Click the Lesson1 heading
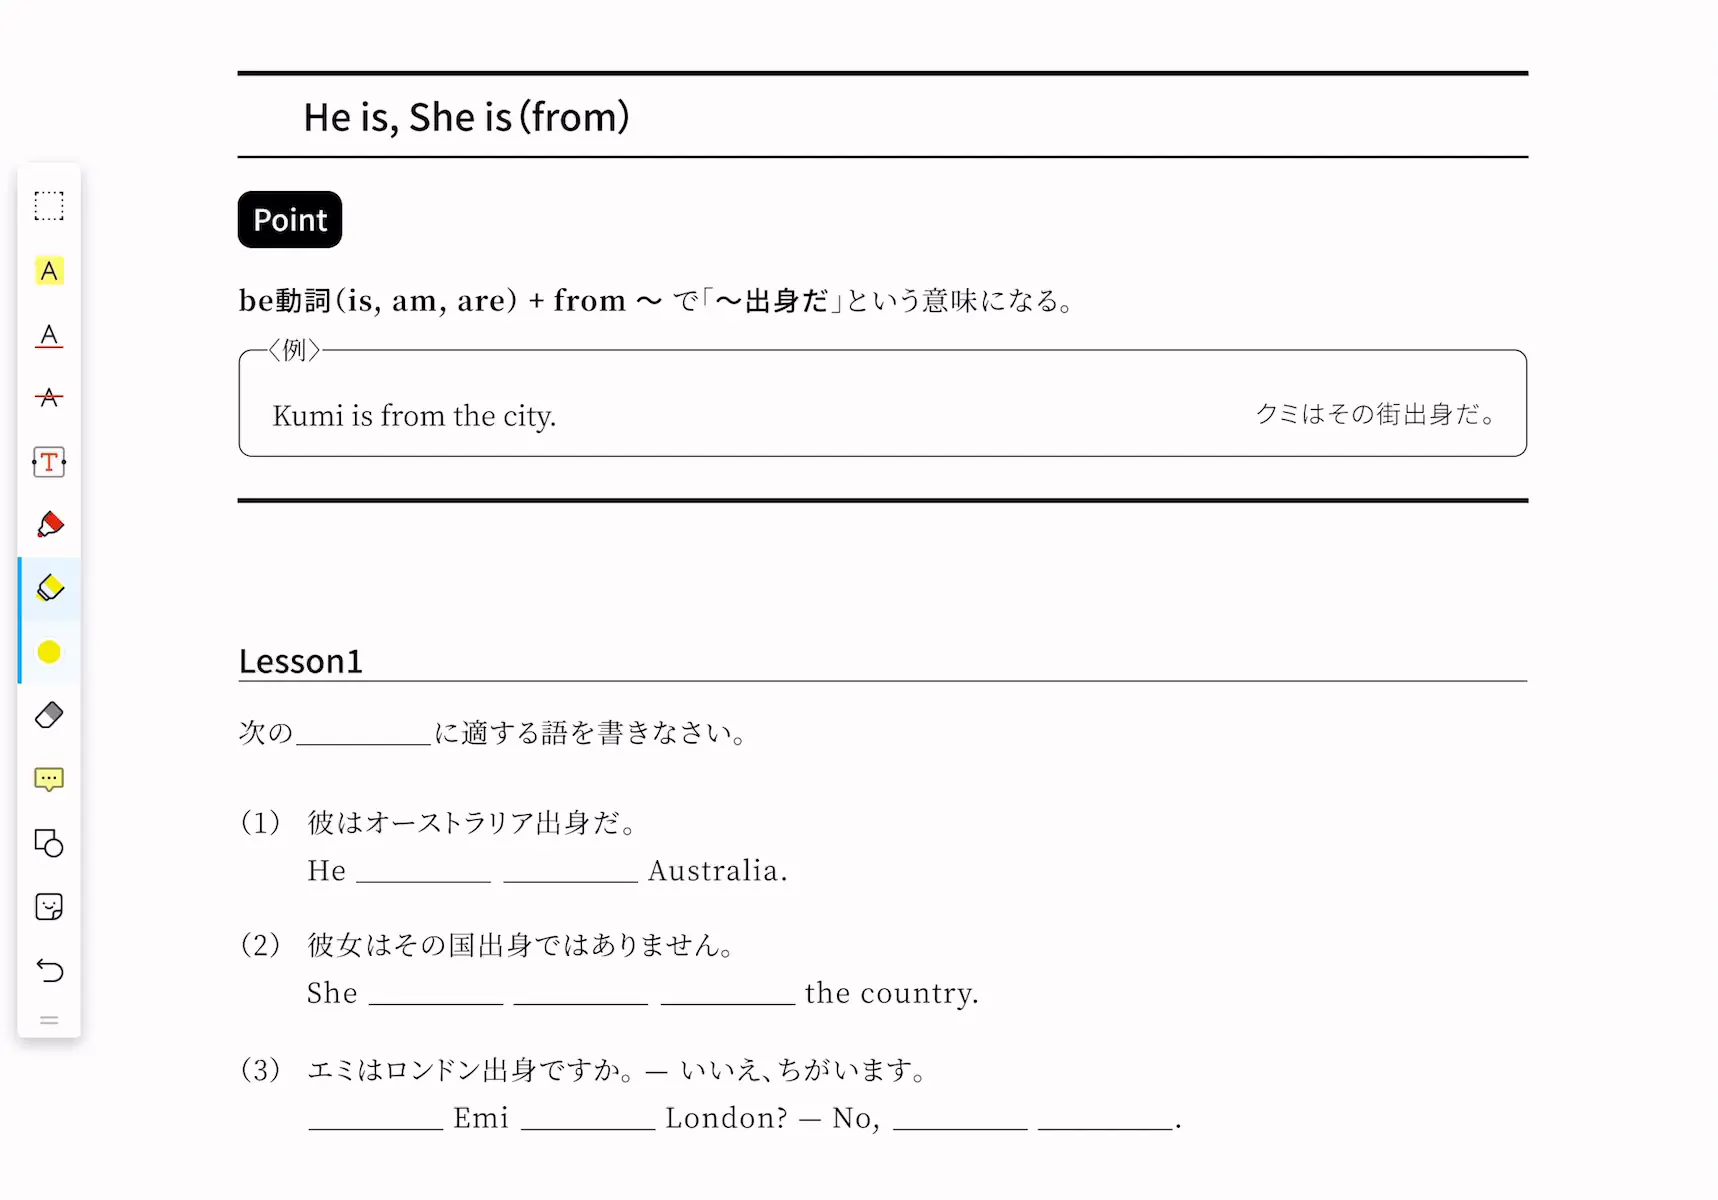Image resolution: width=1718 pixels, height=1200 pixels. tap(301, 661)
